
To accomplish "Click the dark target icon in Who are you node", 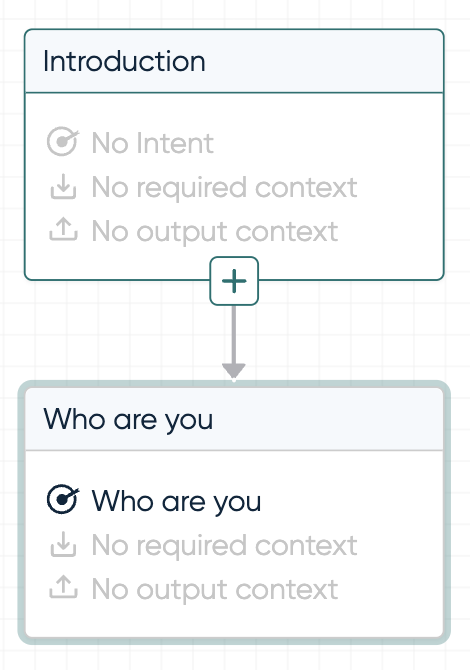I will click(x=63, y=499).
